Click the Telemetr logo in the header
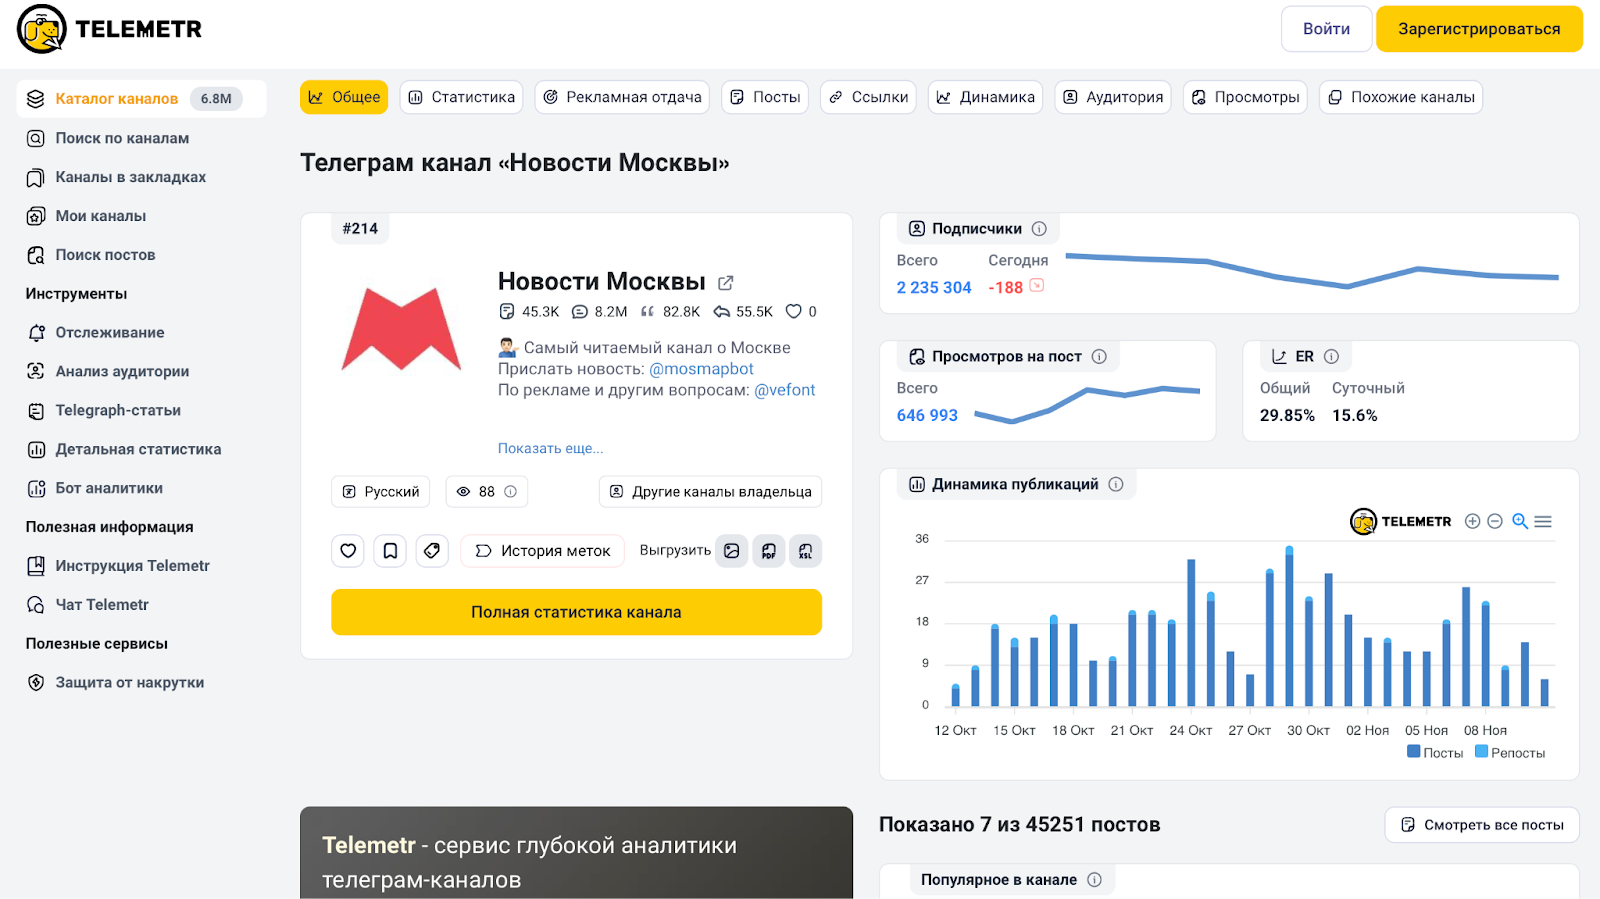The width and height of the screenshot is (1600, 899). (x=110, y=29)
